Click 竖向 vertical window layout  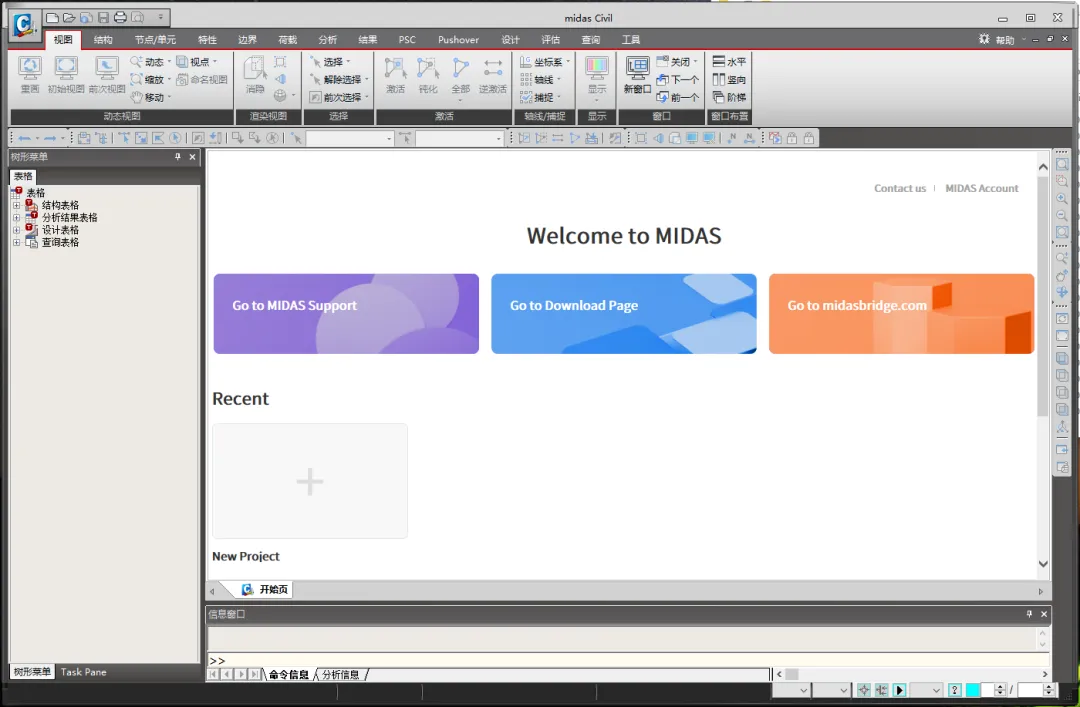pyautogui.click(x=729, y=79)
